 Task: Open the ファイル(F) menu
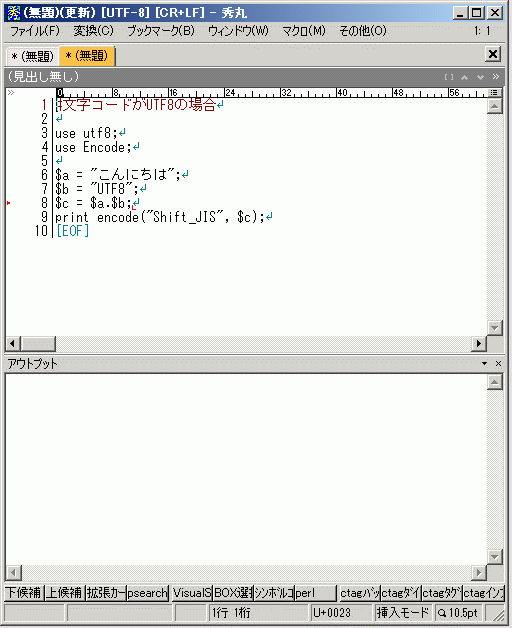[x=34, y=31]
